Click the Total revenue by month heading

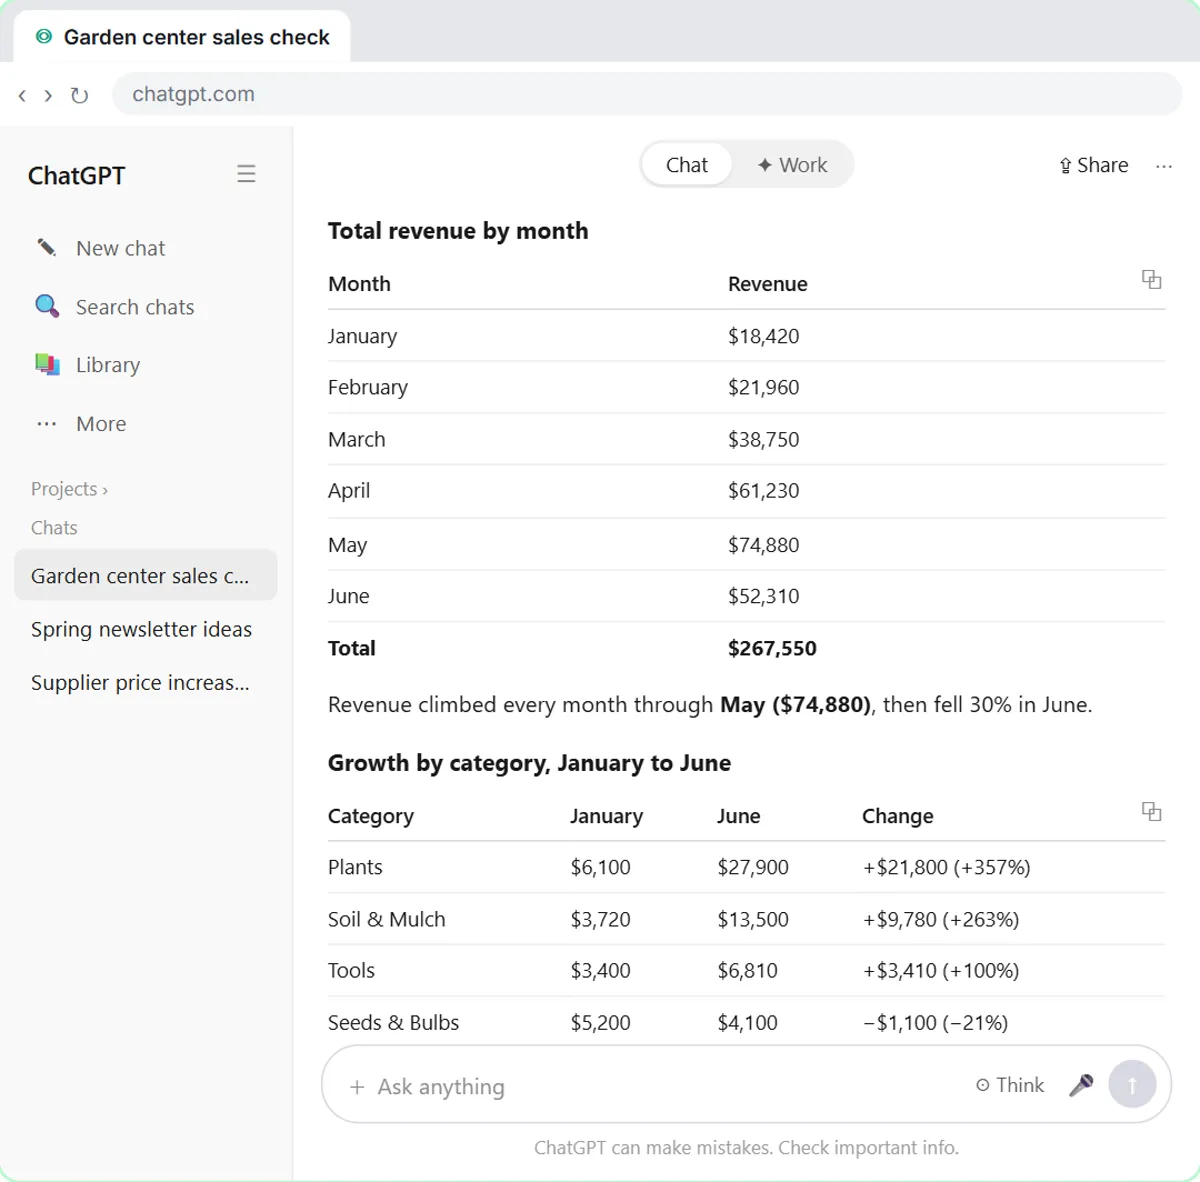pyautogui.click(x=458, y=231)
